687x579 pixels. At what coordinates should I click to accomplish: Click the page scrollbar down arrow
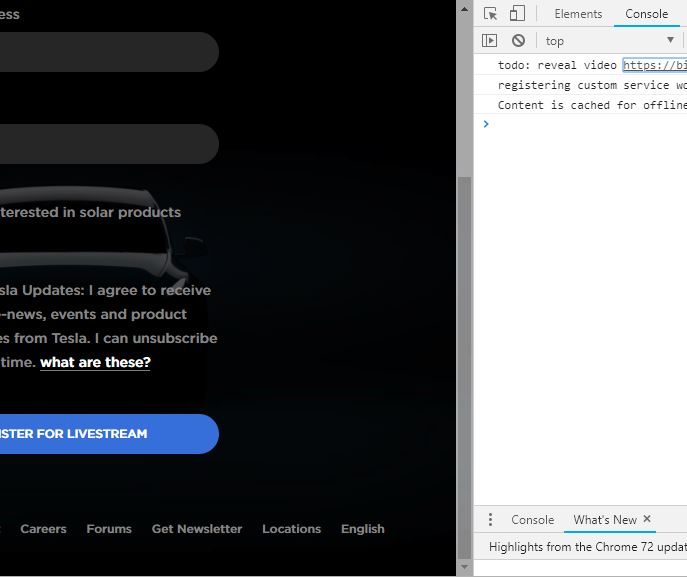click(x=464, y=567)
